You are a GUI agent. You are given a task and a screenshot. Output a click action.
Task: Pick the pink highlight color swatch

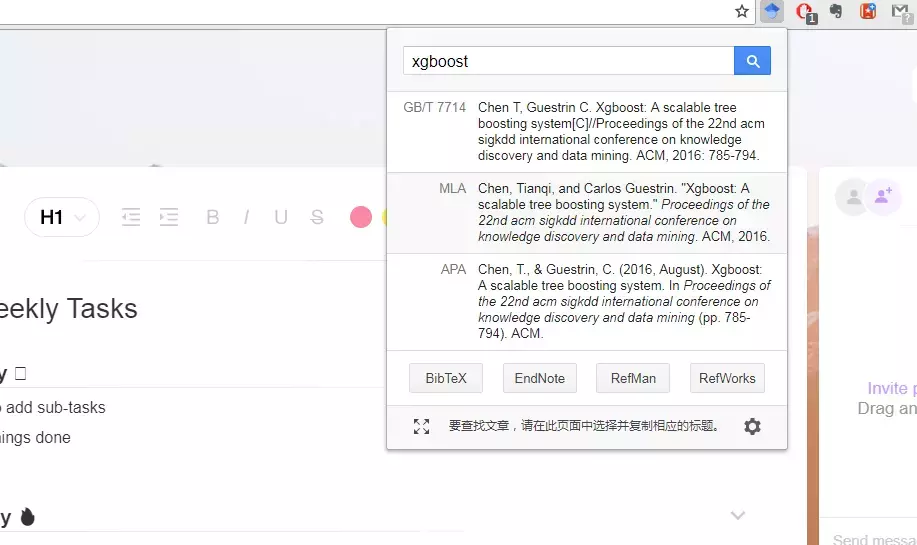(361, 217)
